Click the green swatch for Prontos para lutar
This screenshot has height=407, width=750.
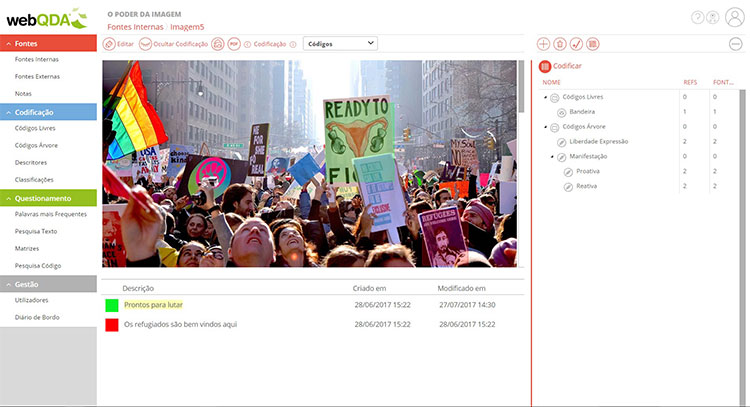(x=112, y=305)
